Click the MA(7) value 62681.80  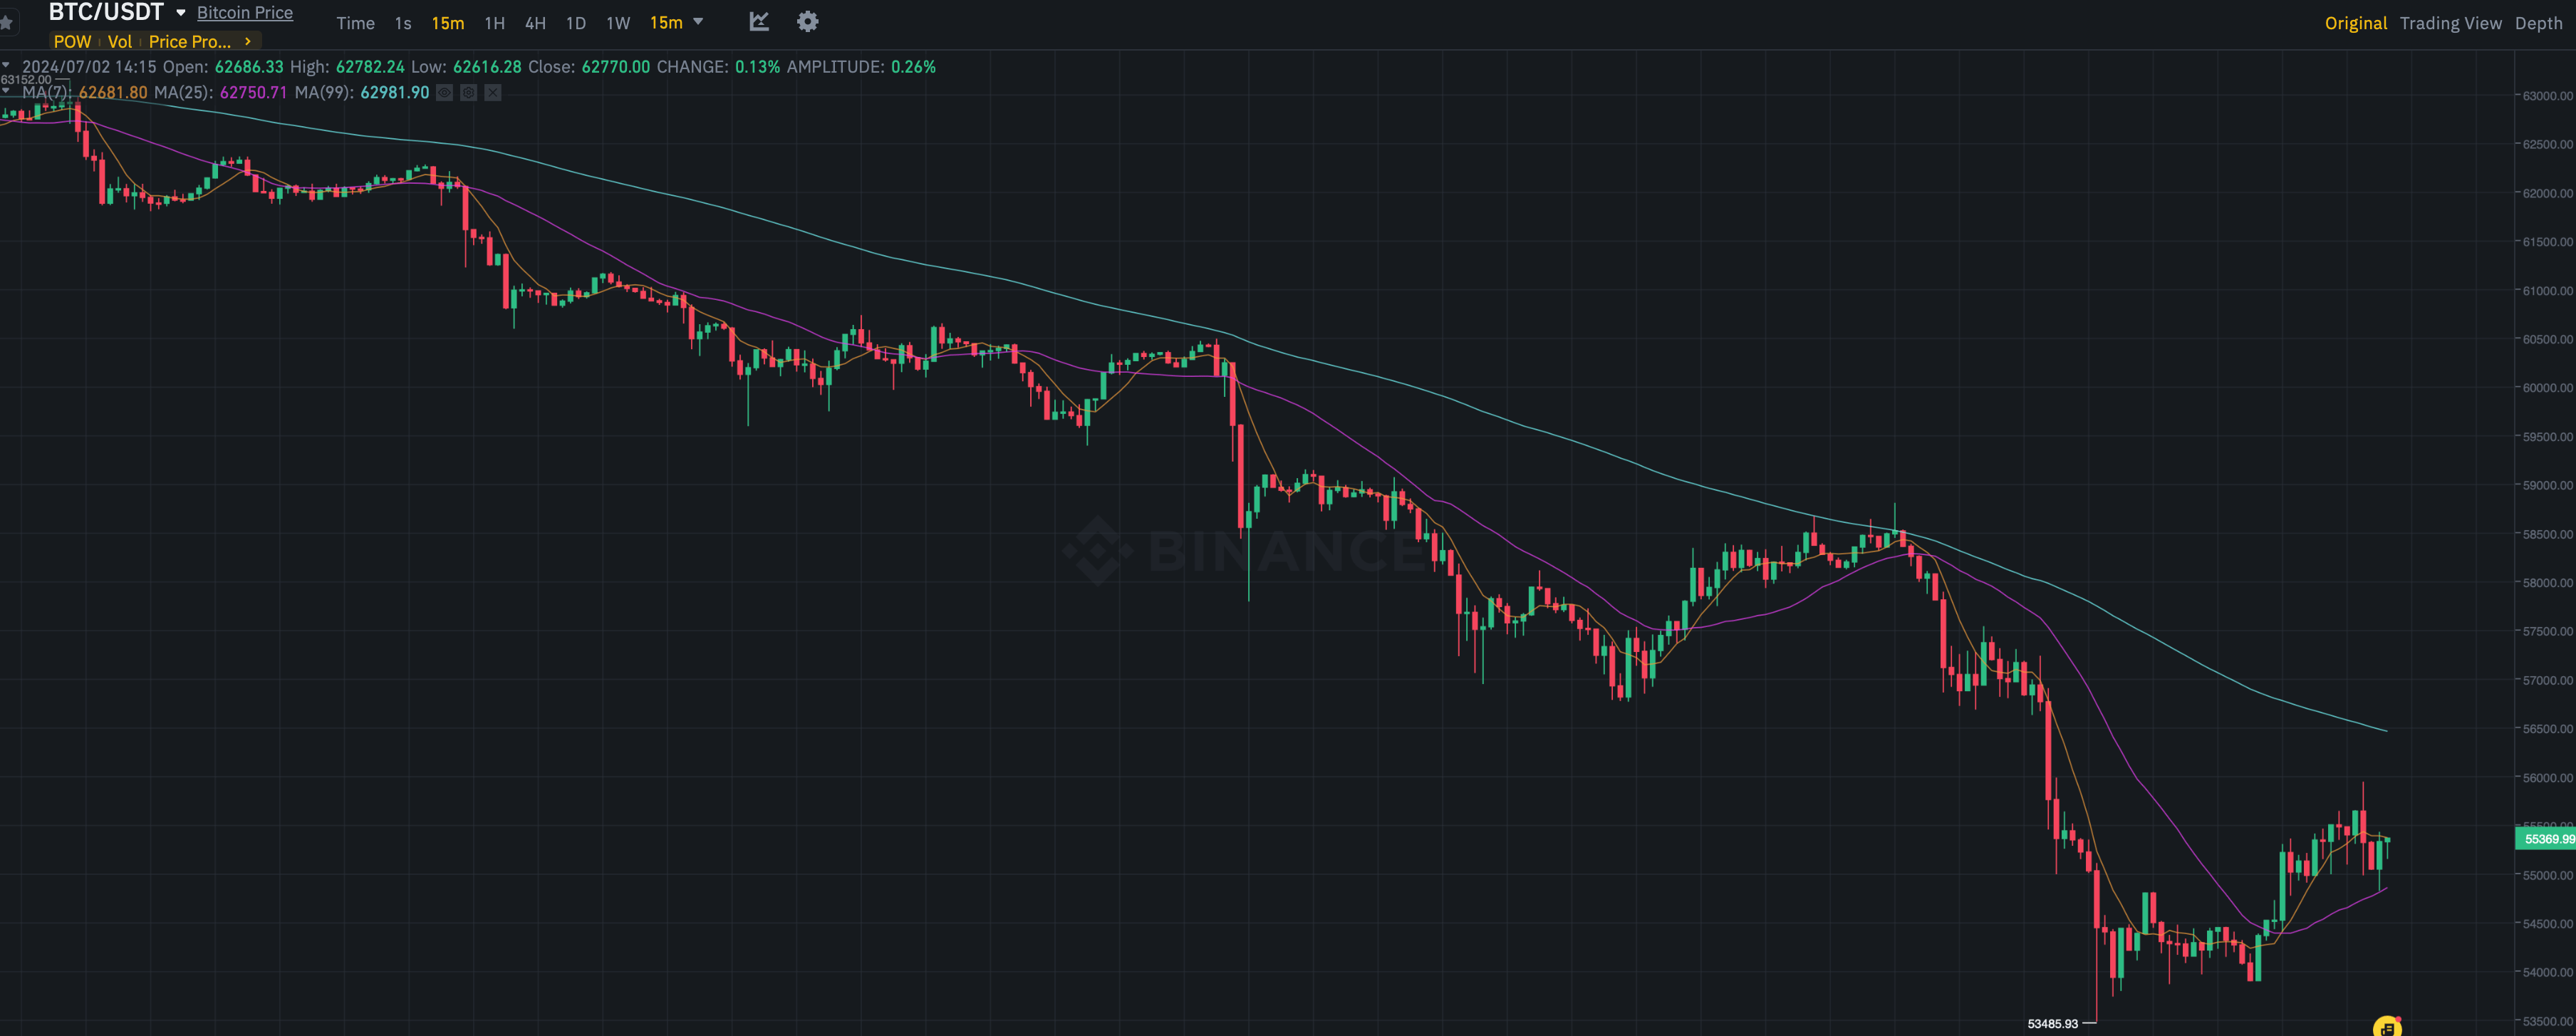pyautogui.click(x=113, y=92)
